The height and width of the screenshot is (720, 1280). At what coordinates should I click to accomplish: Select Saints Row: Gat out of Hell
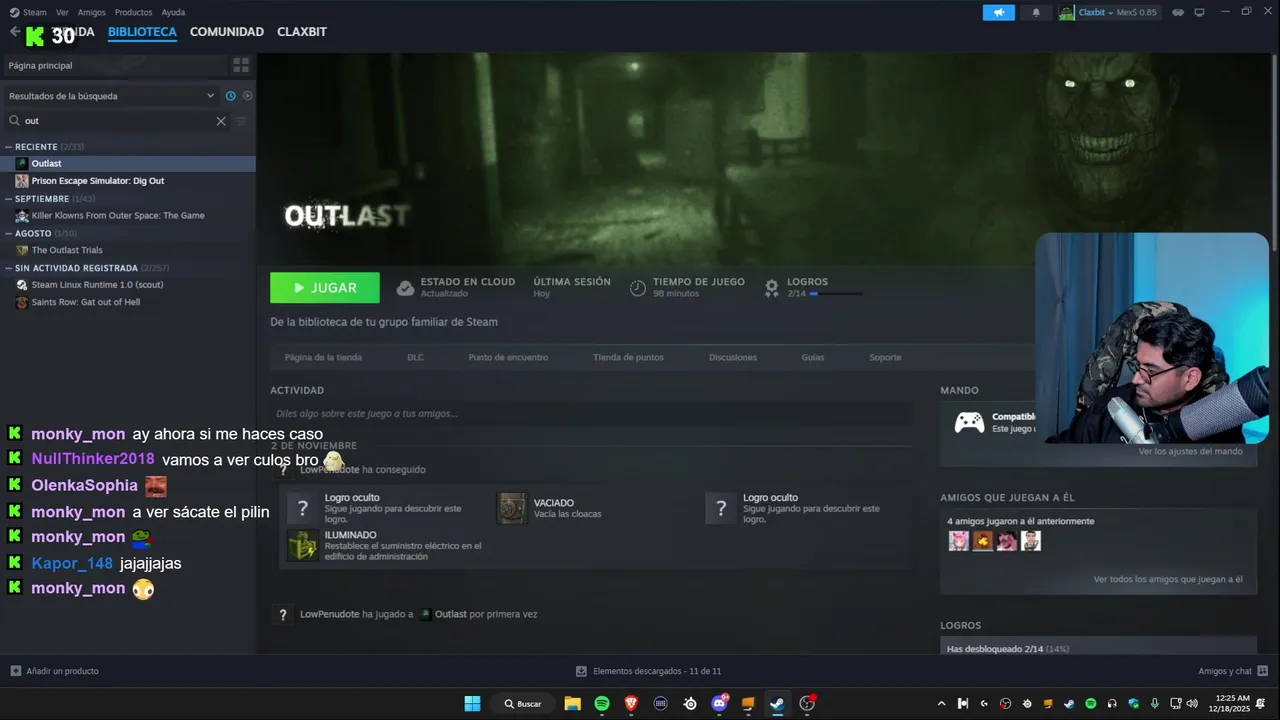pos(128,302)
